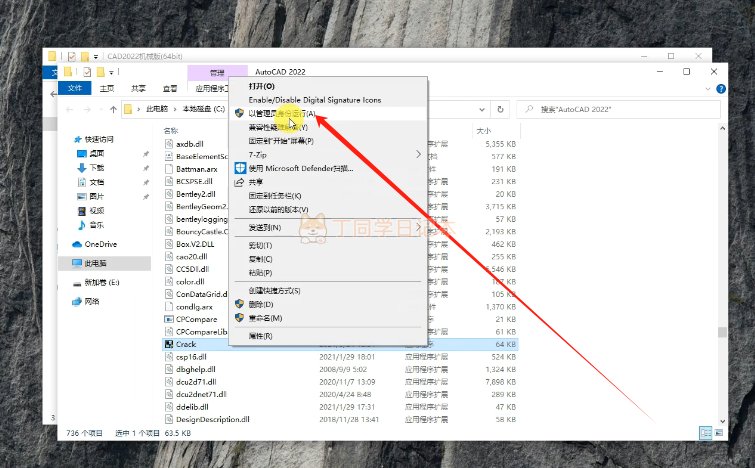Select the Crack file row
This screenshot has width=755, height=468.
[340, 344]
